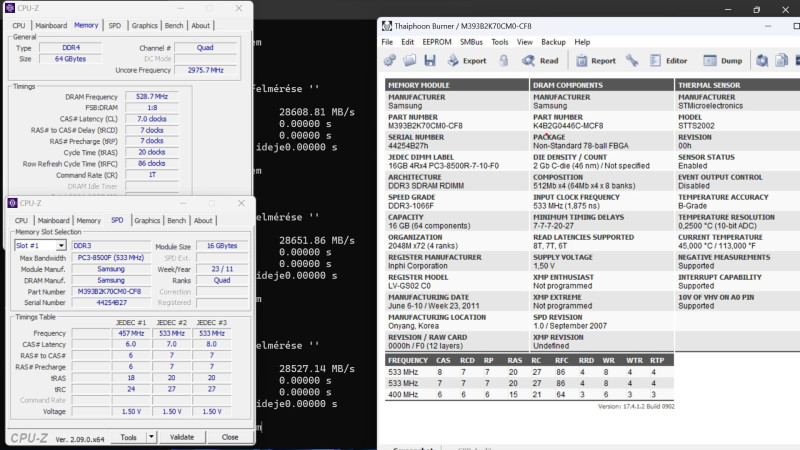800x450 pixels.
Task: Select Memory tab in upper CPU-Z window
Action: click(86, 25)
